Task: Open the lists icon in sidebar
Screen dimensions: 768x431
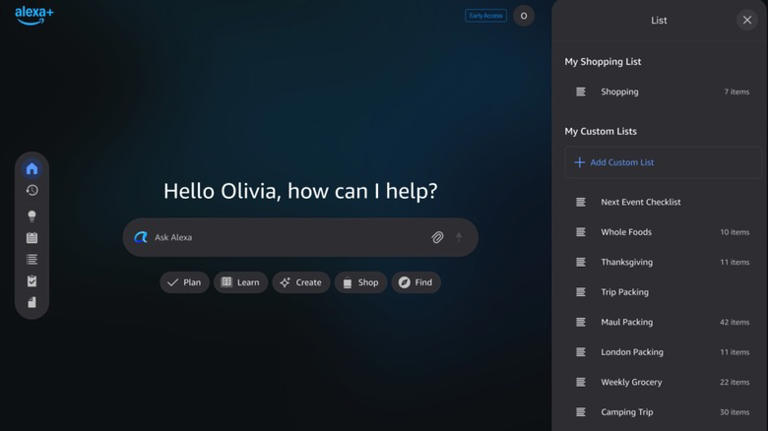Action: click(32, 260)
